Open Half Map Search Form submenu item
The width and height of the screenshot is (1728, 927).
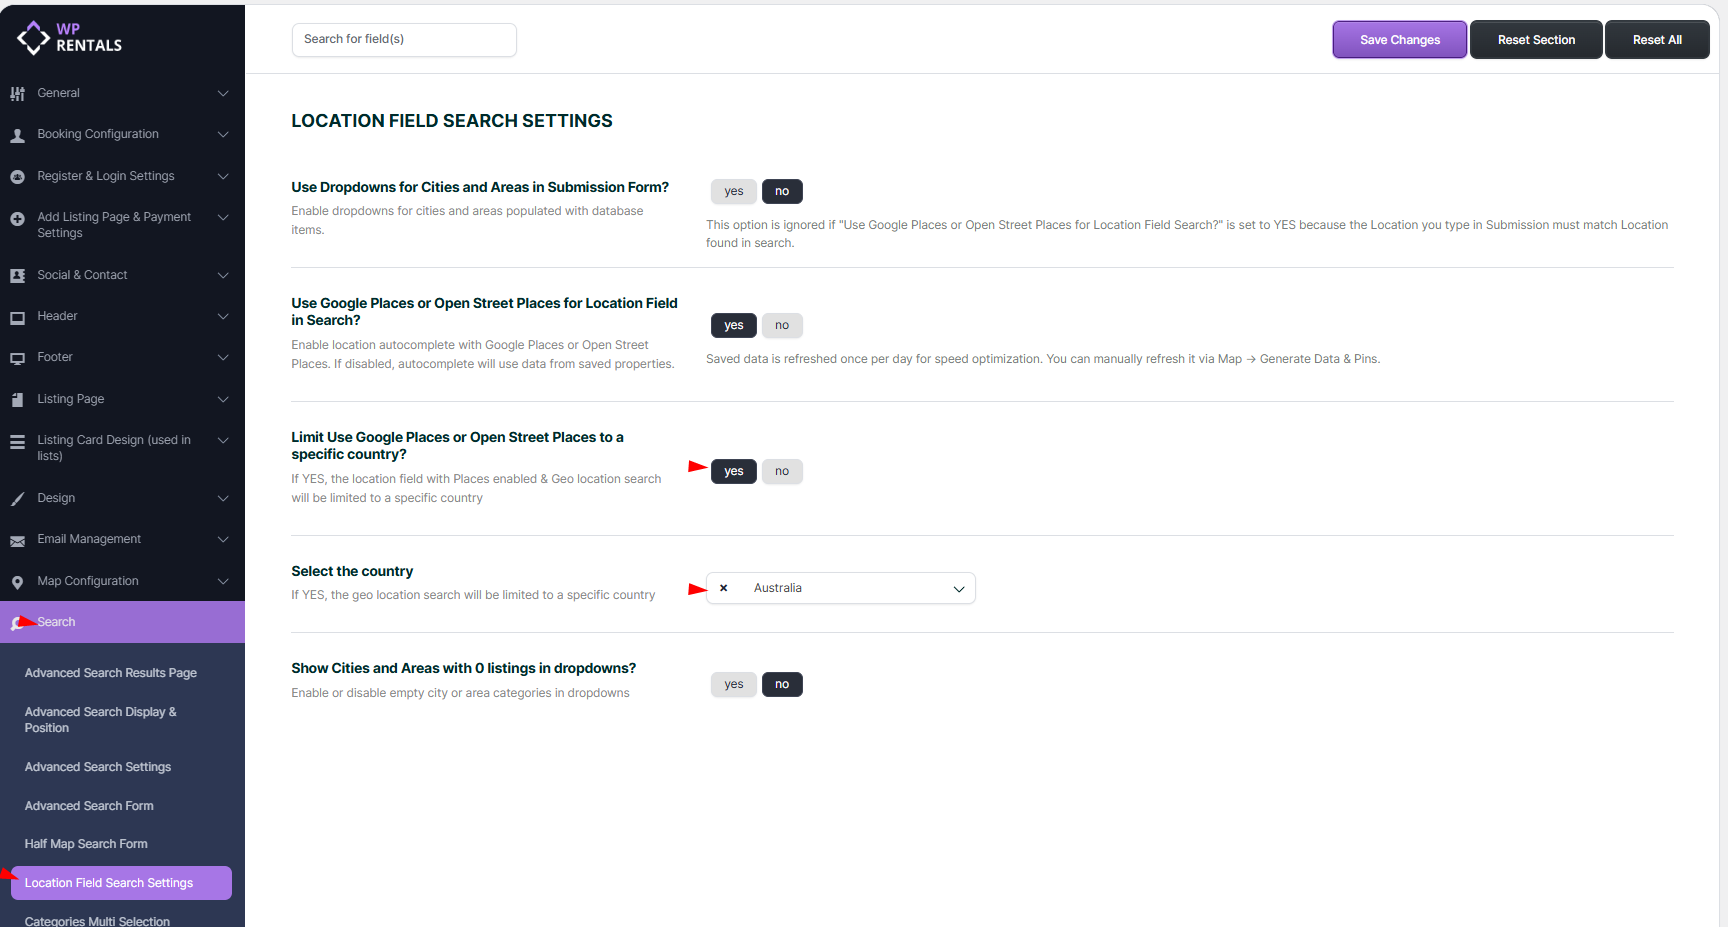point(86,844)
